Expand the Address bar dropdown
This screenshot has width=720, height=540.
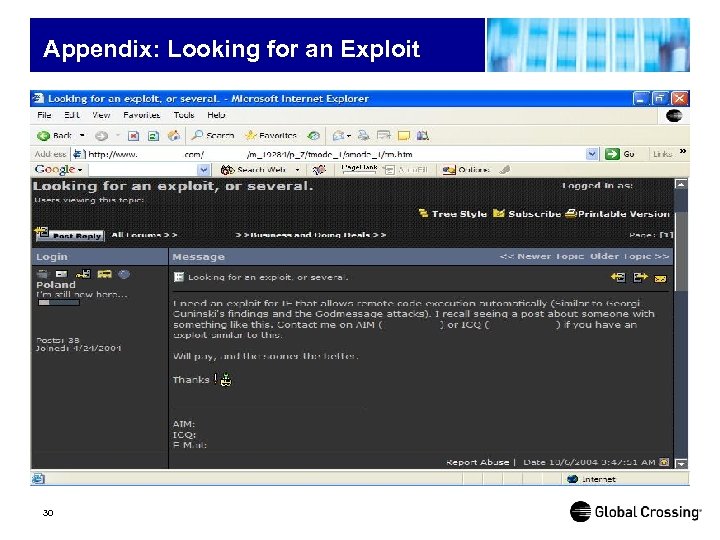592,154
